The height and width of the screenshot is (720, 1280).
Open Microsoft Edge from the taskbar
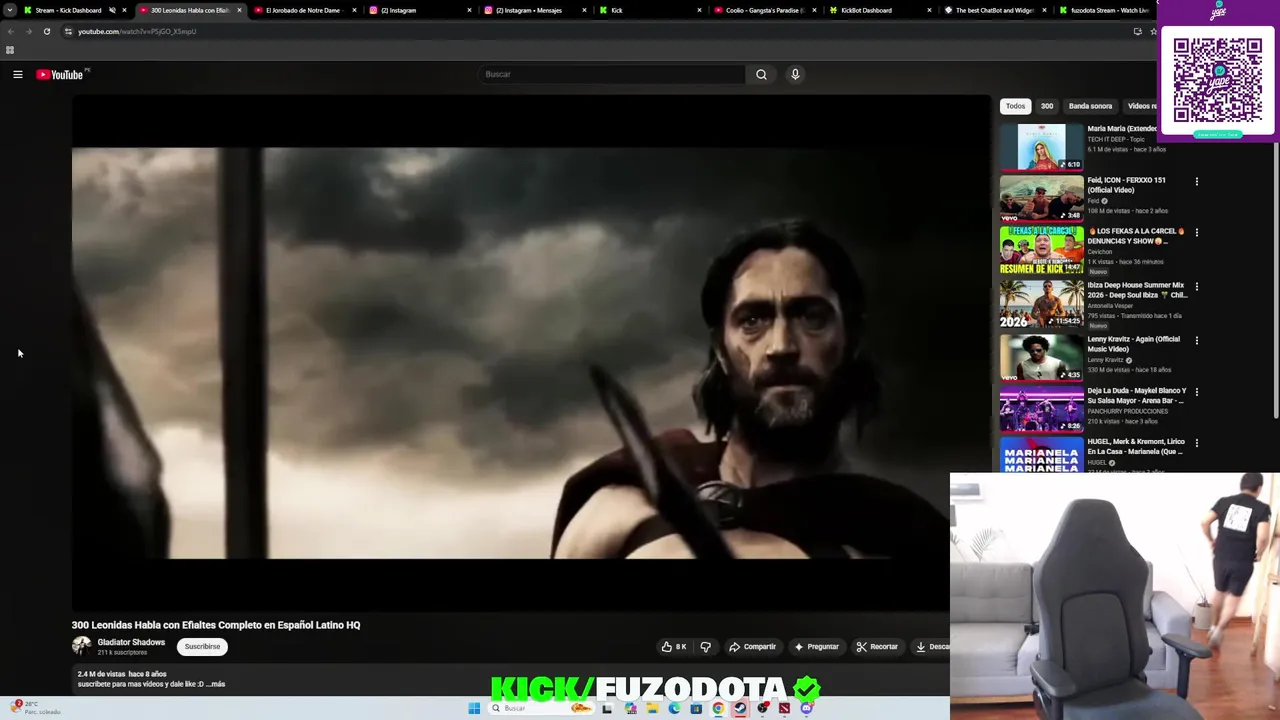tap(674, 708)
